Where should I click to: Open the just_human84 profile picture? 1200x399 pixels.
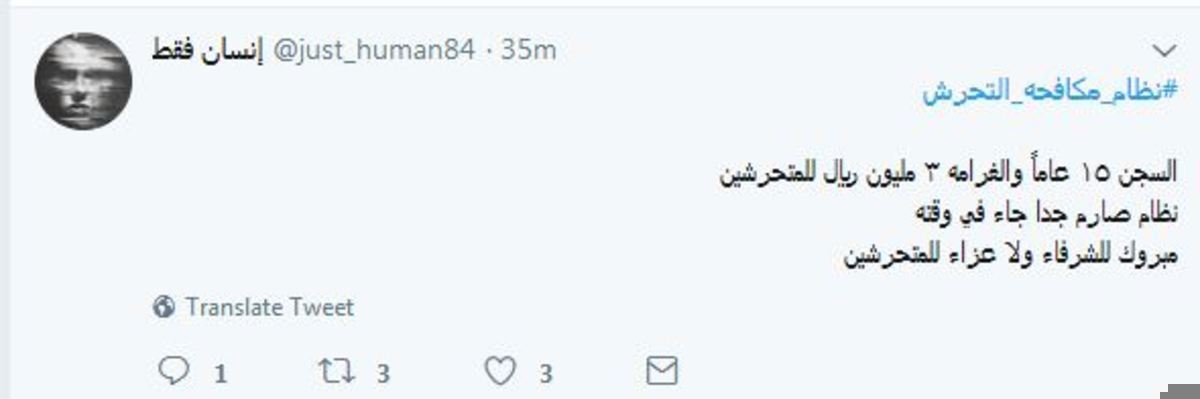(x=83, y=81)
